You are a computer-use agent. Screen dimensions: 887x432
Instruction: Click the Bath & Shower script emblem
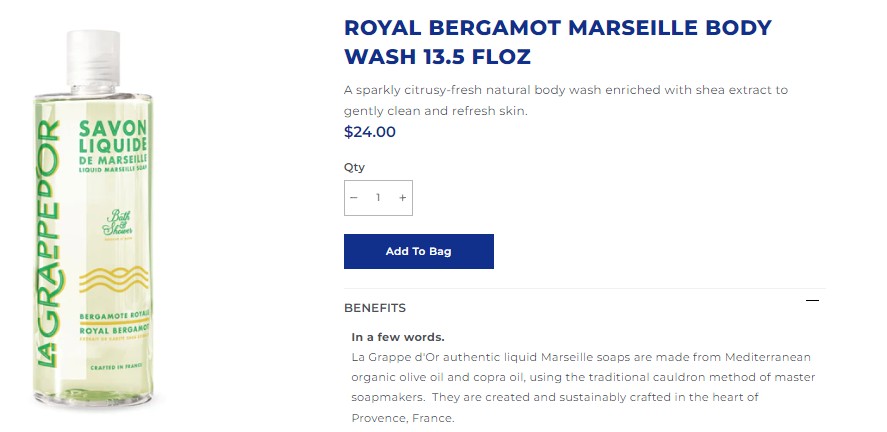pyautogui.click(x=118, y=224)
